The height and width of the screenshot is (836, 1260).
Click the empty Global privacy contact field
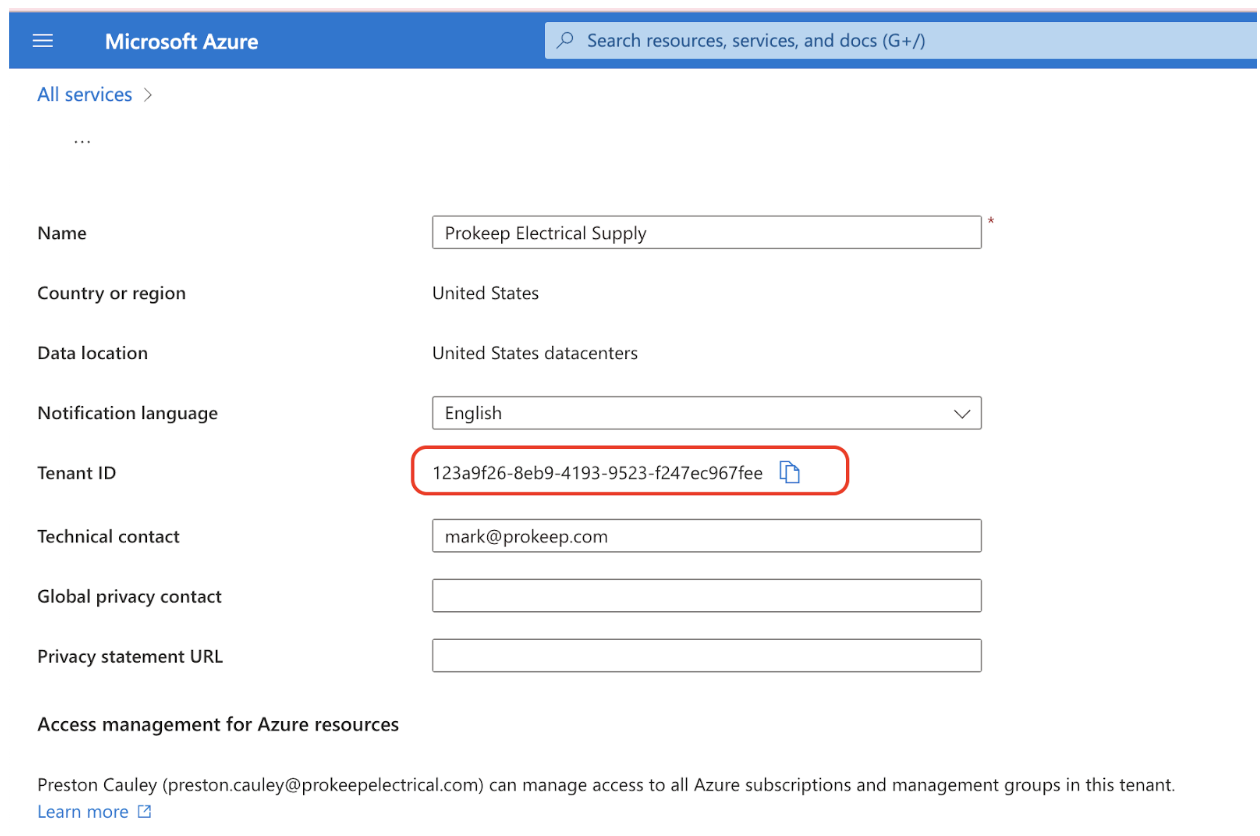pyautogui.click(x=706, y=595)
